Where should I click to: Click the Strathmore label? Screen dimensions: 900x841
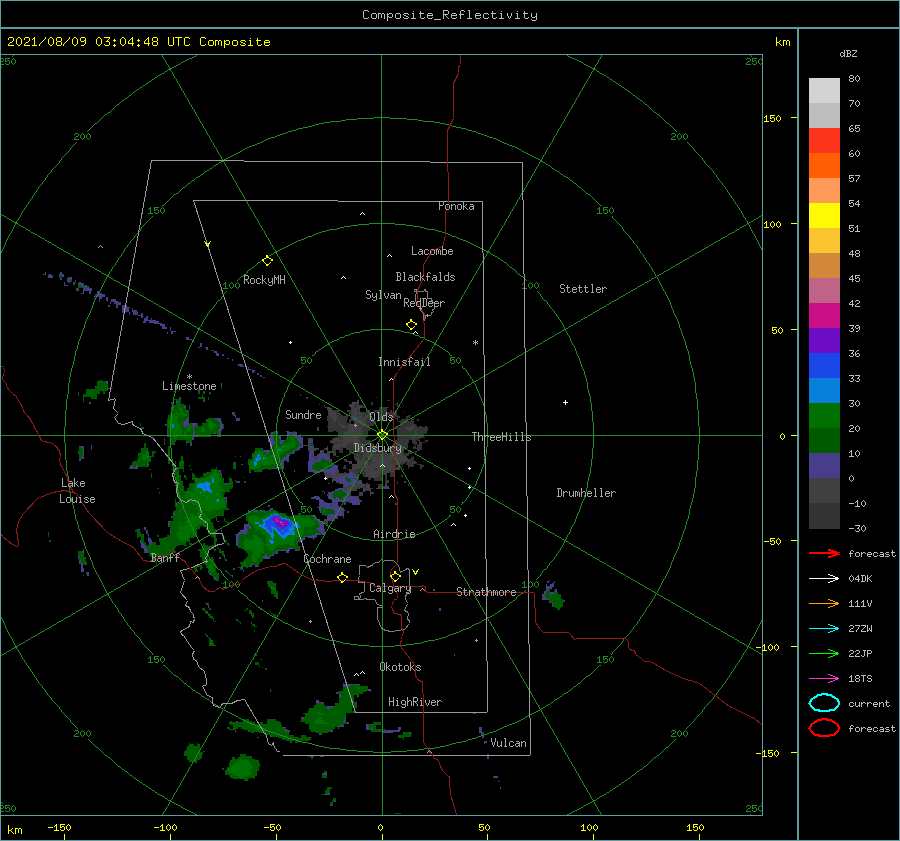coord(486,592)
